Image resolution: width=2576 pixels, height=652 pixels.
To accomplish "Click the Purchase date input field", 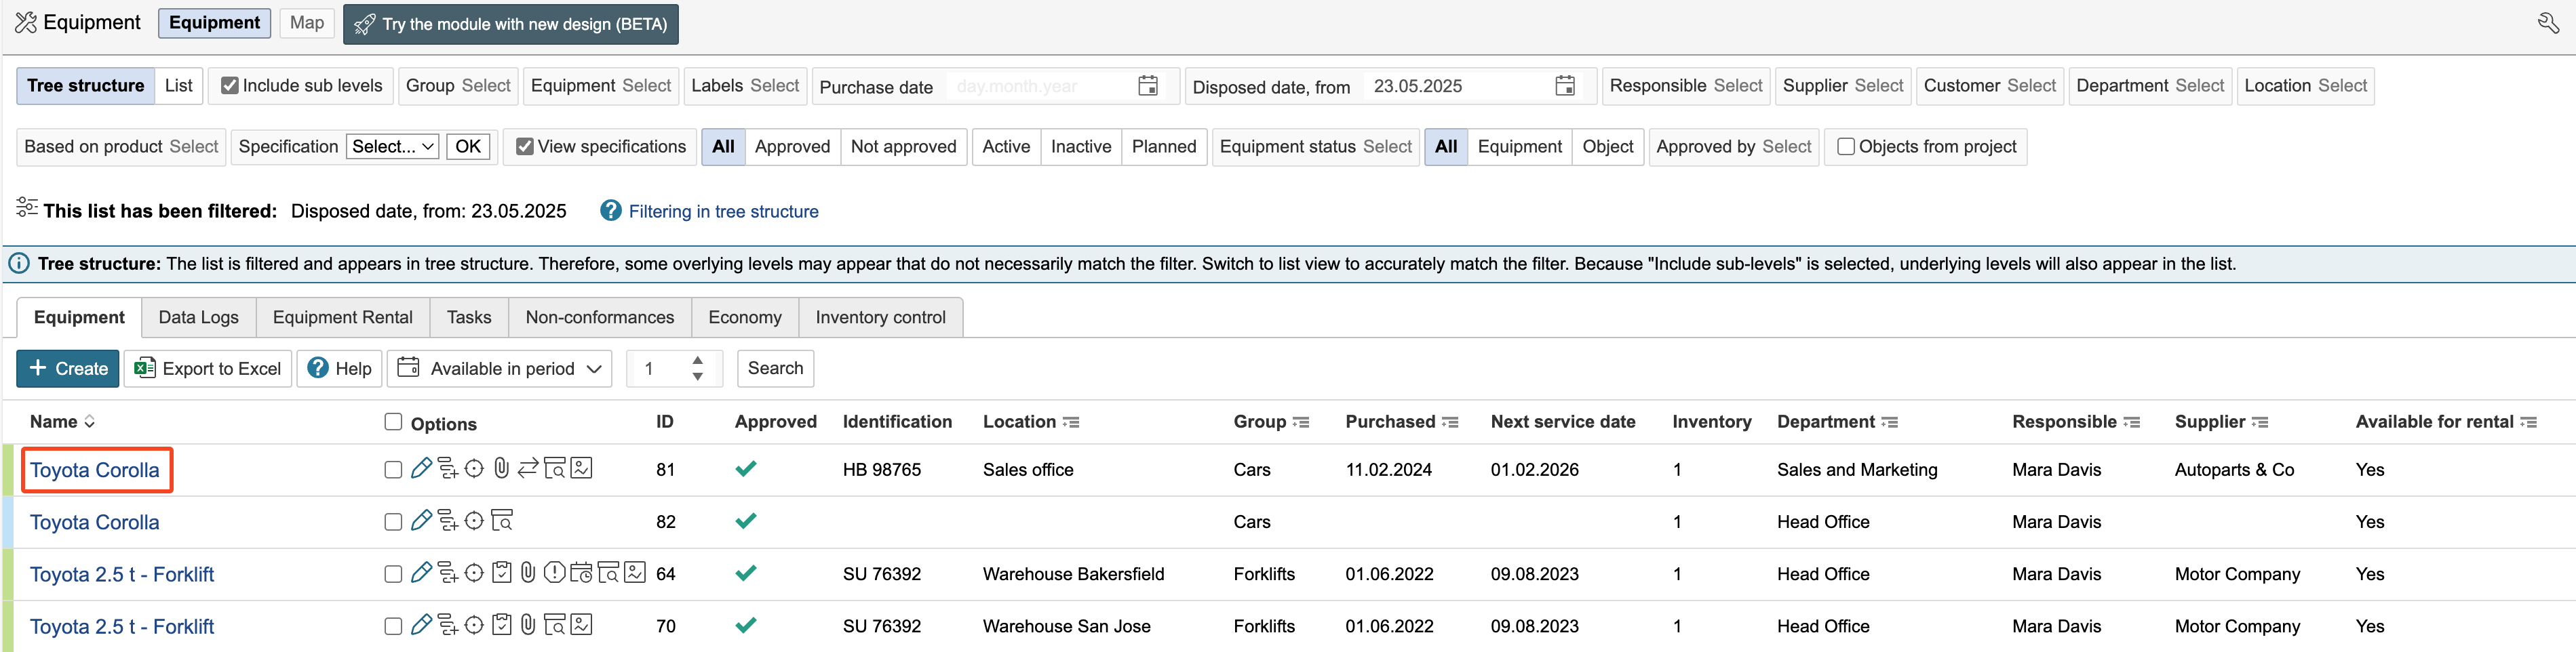I will pyautogui.click(x=1040, y=87).
